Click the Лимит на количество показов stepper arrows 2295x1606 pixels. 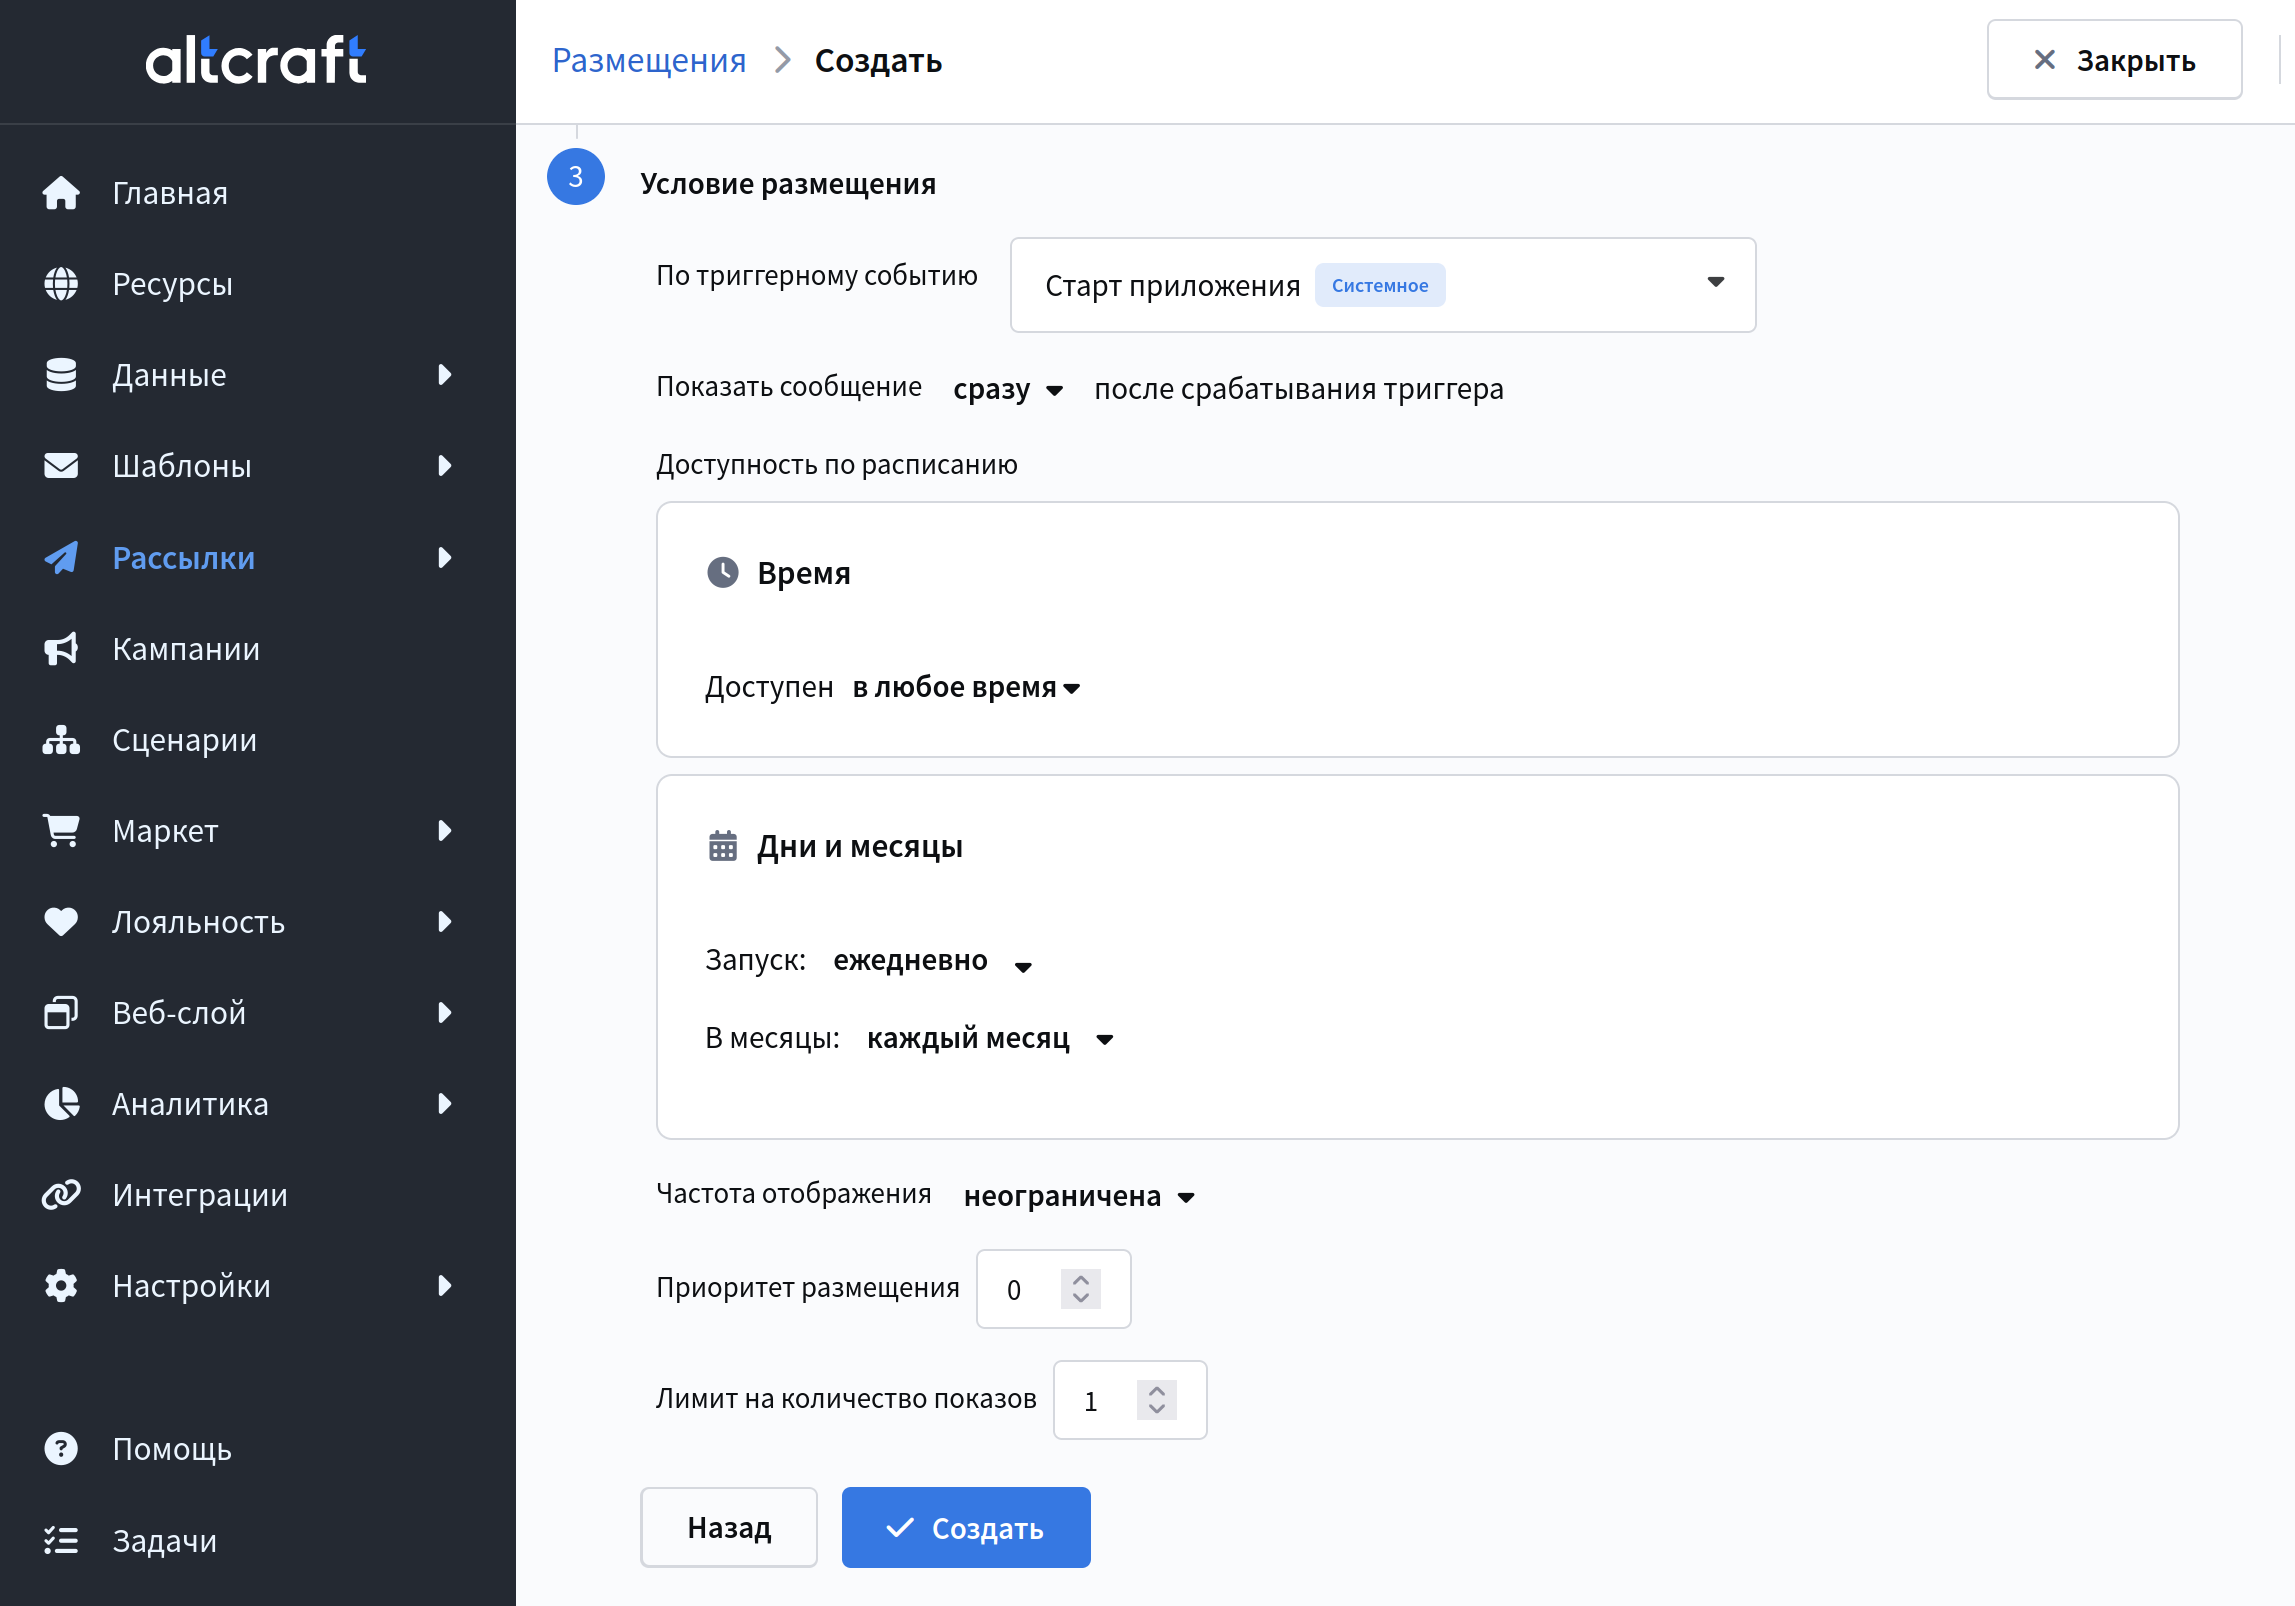pos(1156,1400)
